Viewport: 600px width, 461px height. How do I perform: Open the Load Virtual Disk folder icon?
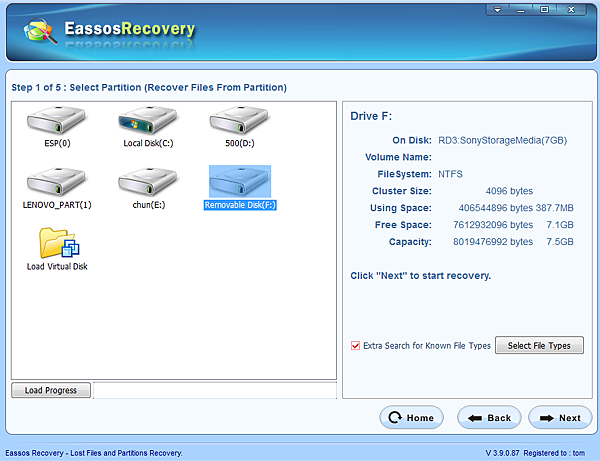[x=59, y=243]
